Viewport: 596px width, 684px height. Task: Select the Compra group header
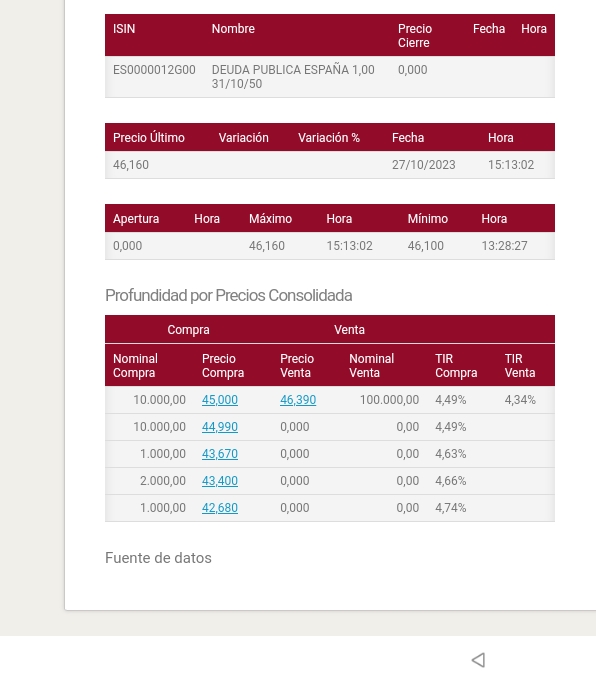coord(188,330)
